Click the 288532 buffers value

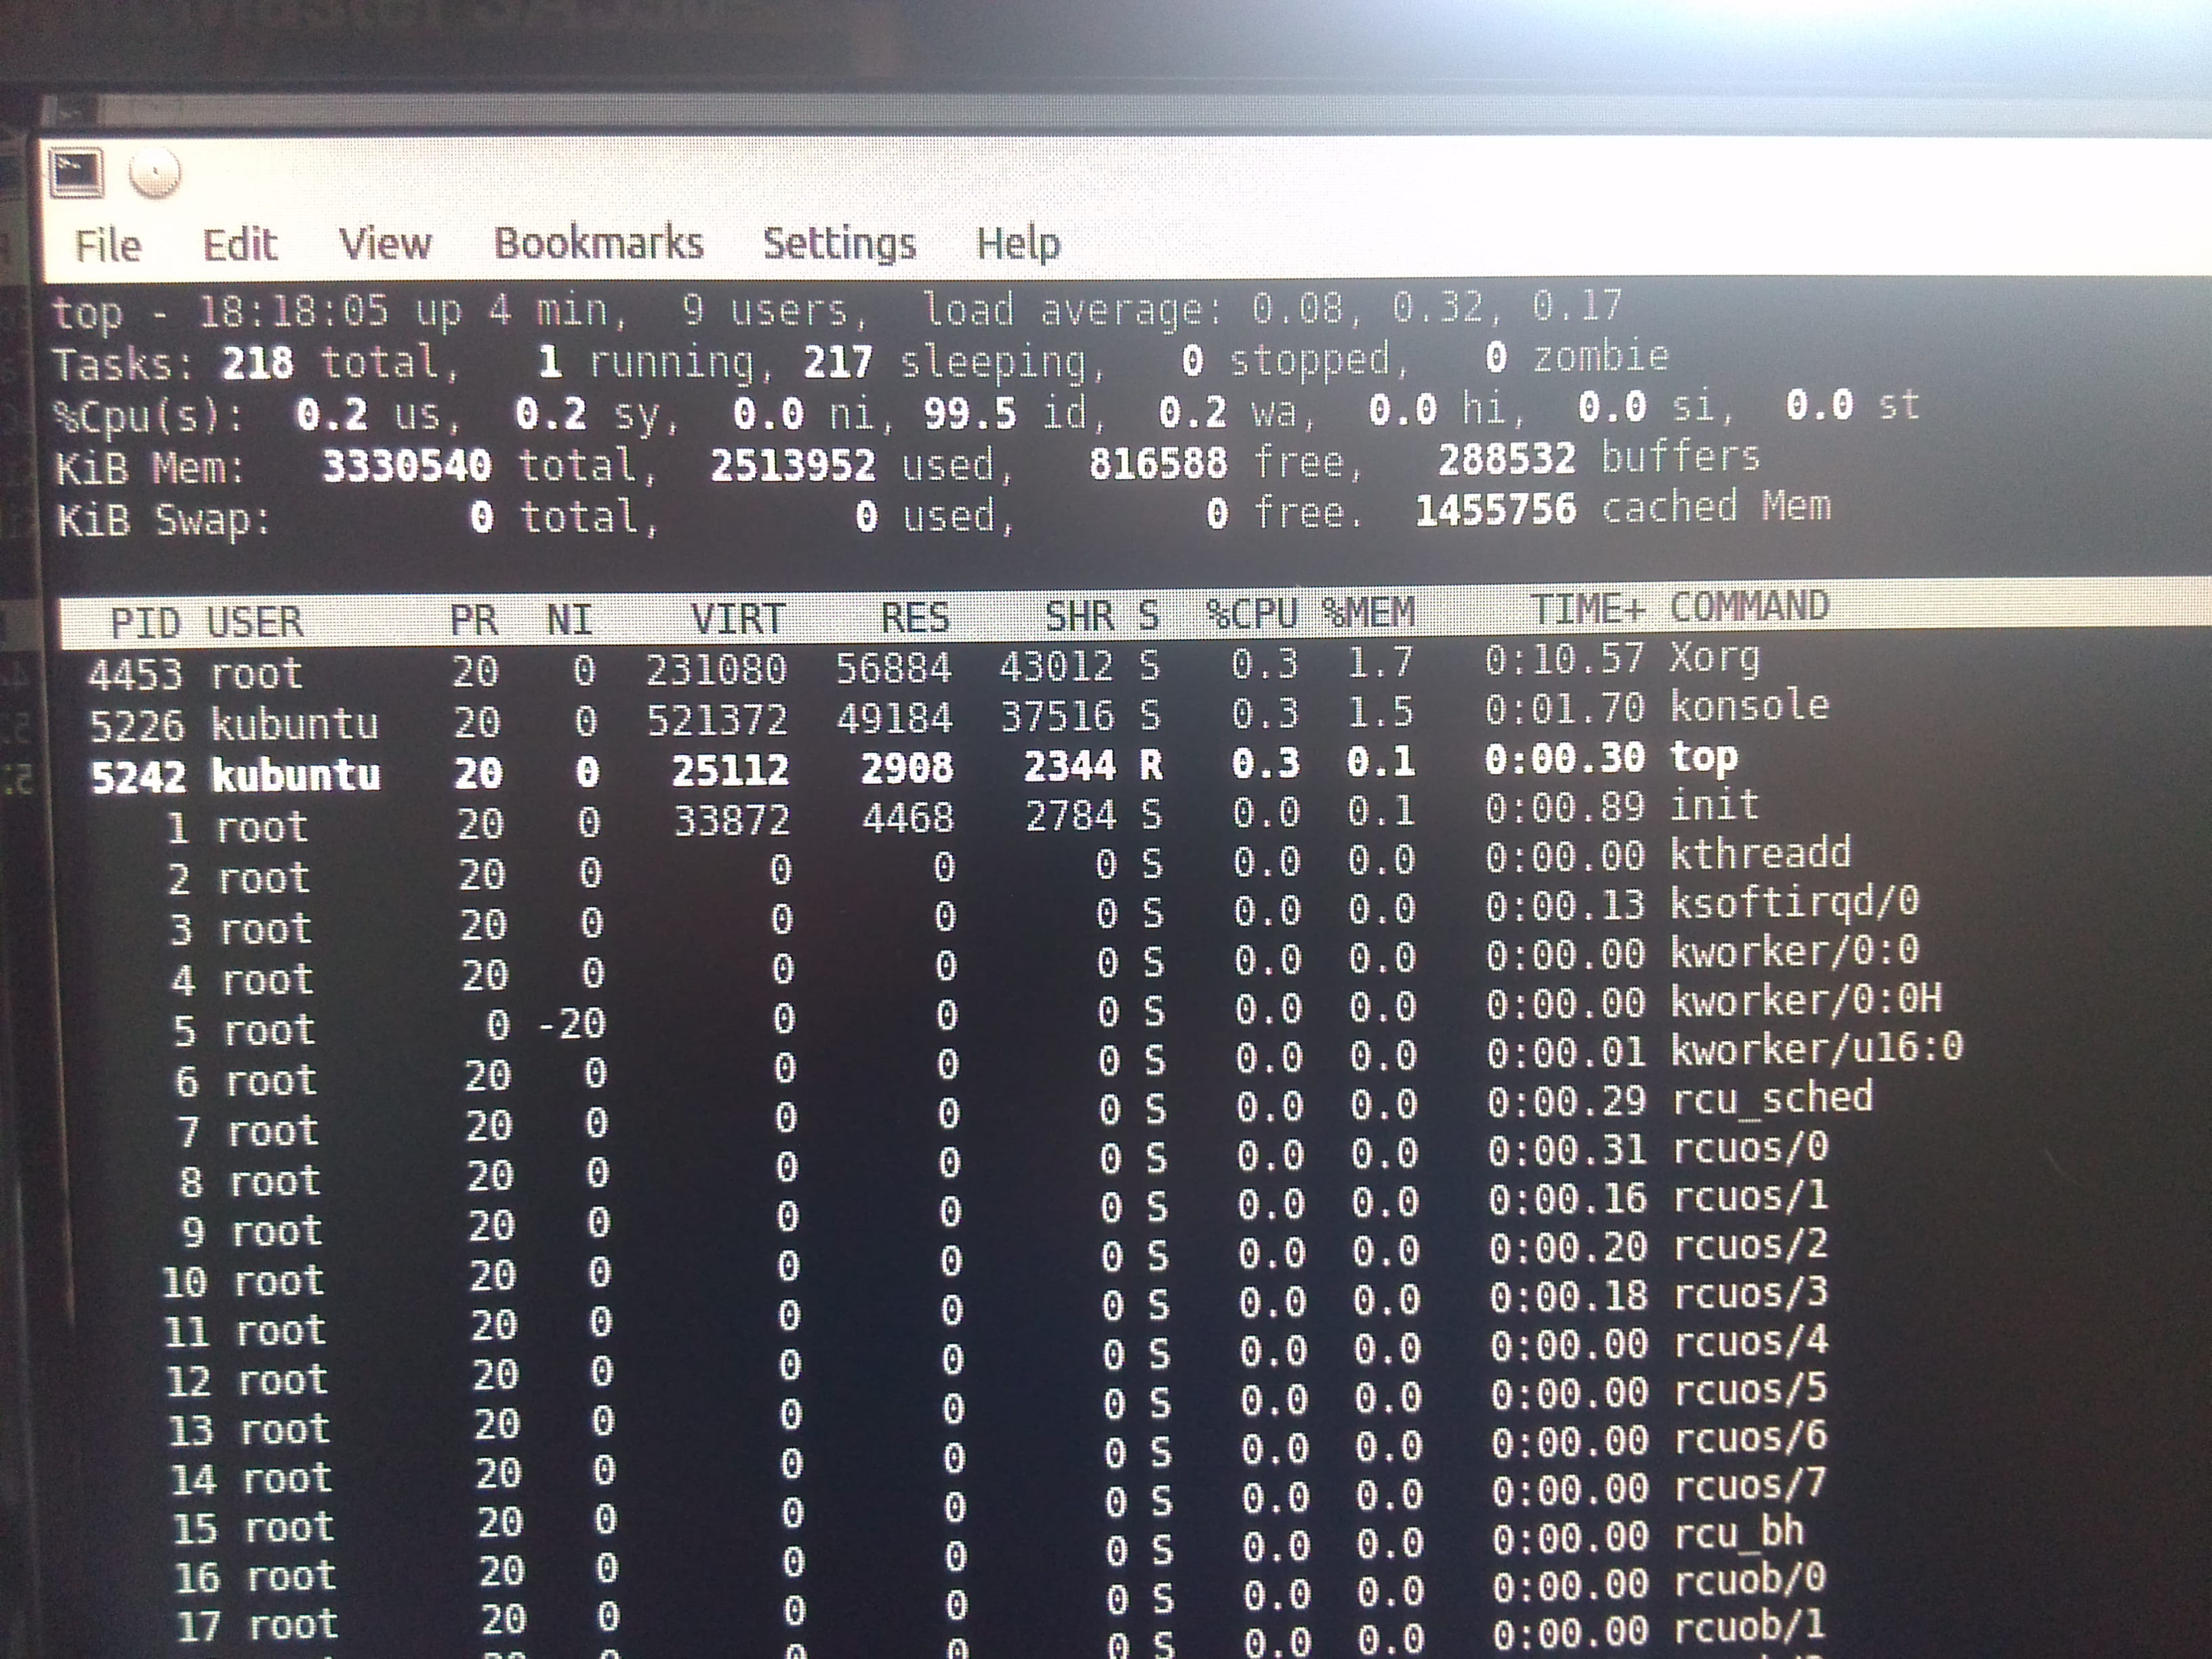1506,459
